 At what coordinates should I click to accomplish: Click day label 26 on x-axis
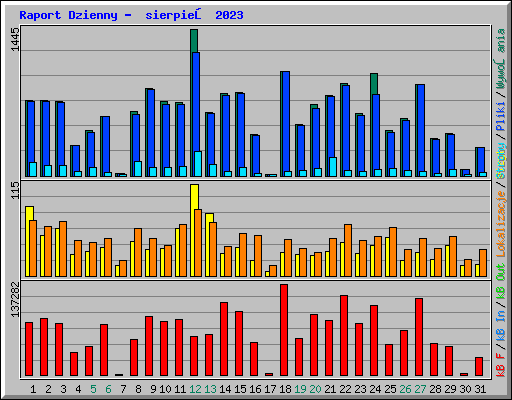(405, 389)
